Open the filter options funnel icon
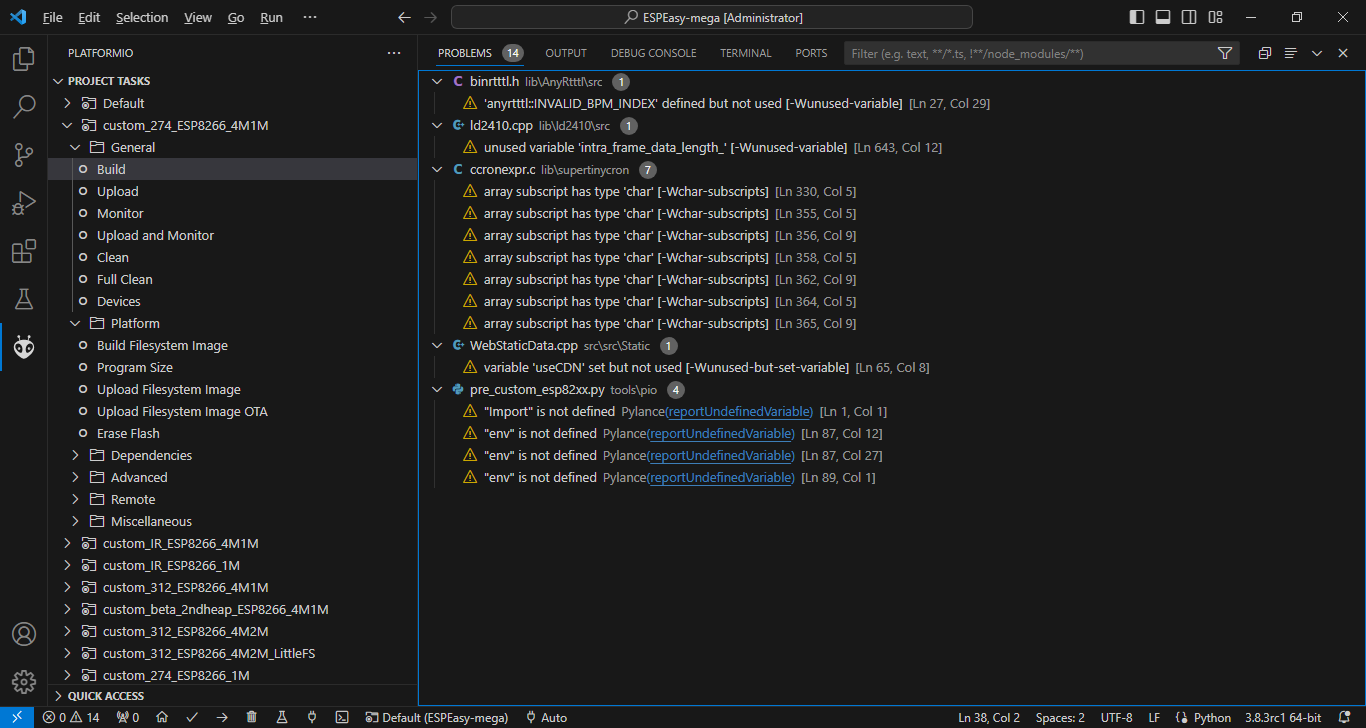Viewport: 1366px width, 728px height. (x=1225, y=53)
